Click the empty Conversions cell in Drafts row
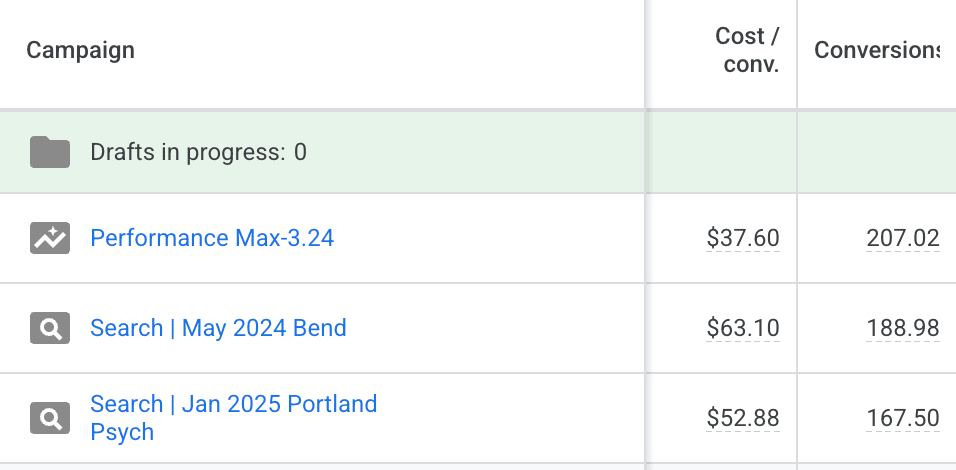The image size is (956, 470). pos(876,152)
